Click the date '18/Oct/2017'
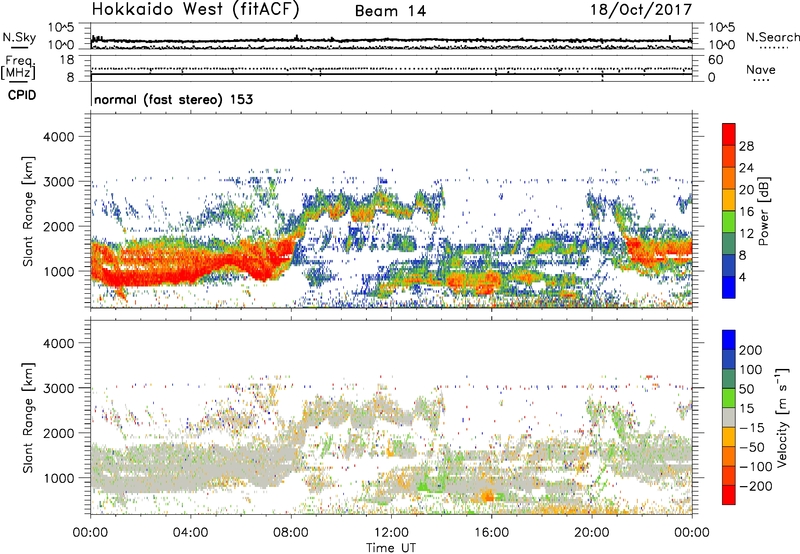Image resolution: width=800 pixels, height=554 pixels. coord(641,10)
